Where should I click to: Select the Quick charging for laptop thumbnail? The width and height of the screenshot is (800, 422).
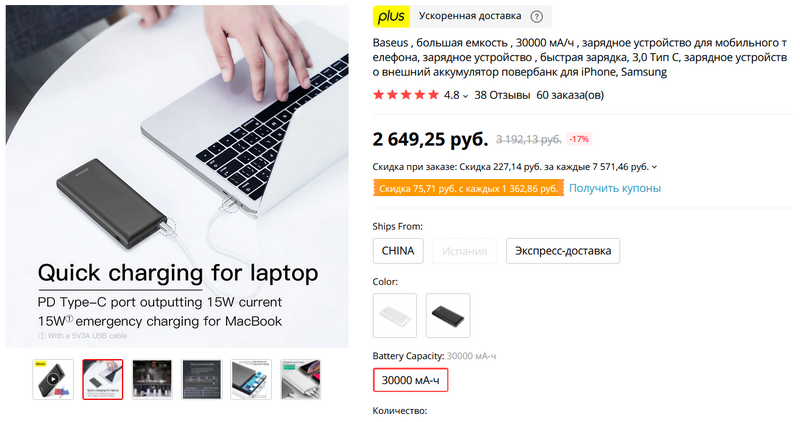103,379
